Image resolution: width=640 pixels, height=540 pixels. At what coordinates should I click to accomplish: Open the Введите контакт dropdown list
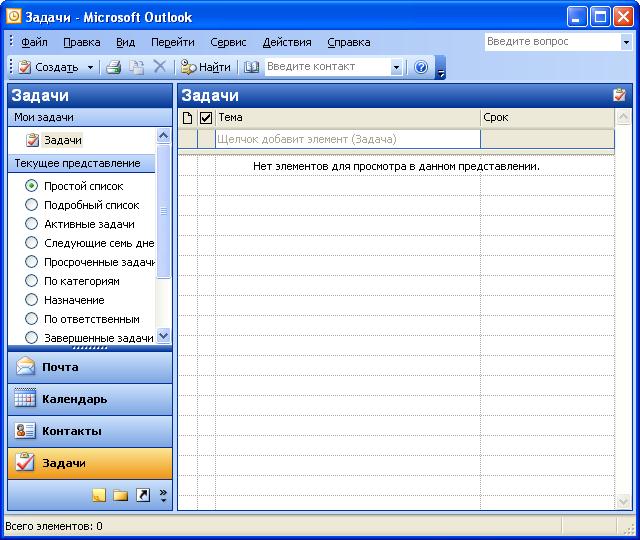[x=396, y=67]
